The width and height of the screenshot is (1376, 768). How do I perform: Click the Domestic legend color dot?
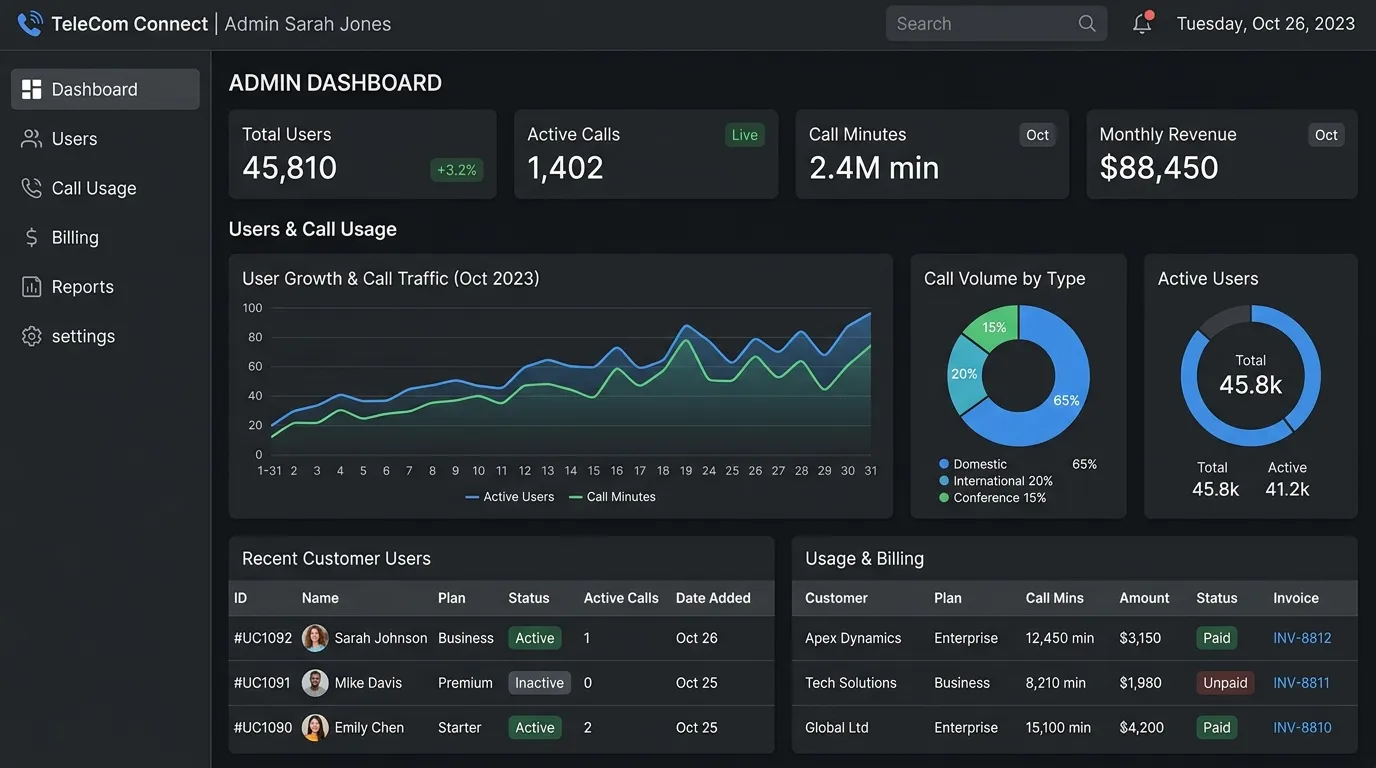pos(944,464)
